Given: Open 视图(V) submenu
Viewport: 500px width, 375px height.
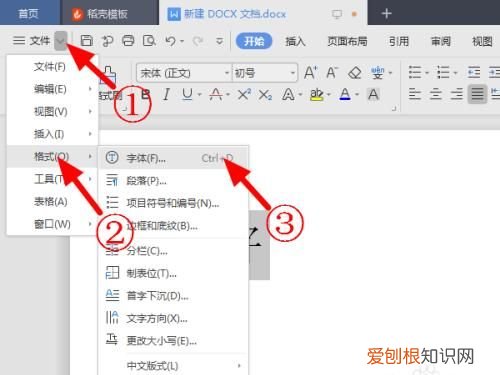Looking at the screenshot, I should [52, 112].
